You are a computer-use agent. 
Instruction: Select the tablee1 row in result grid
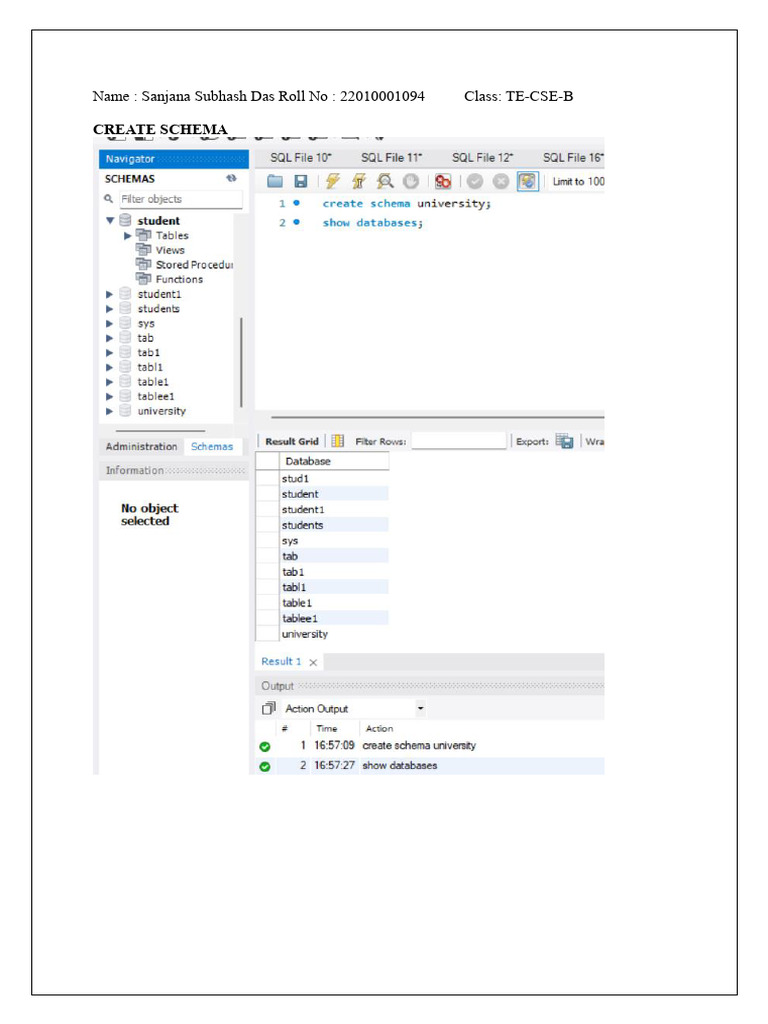click(334, 618)
